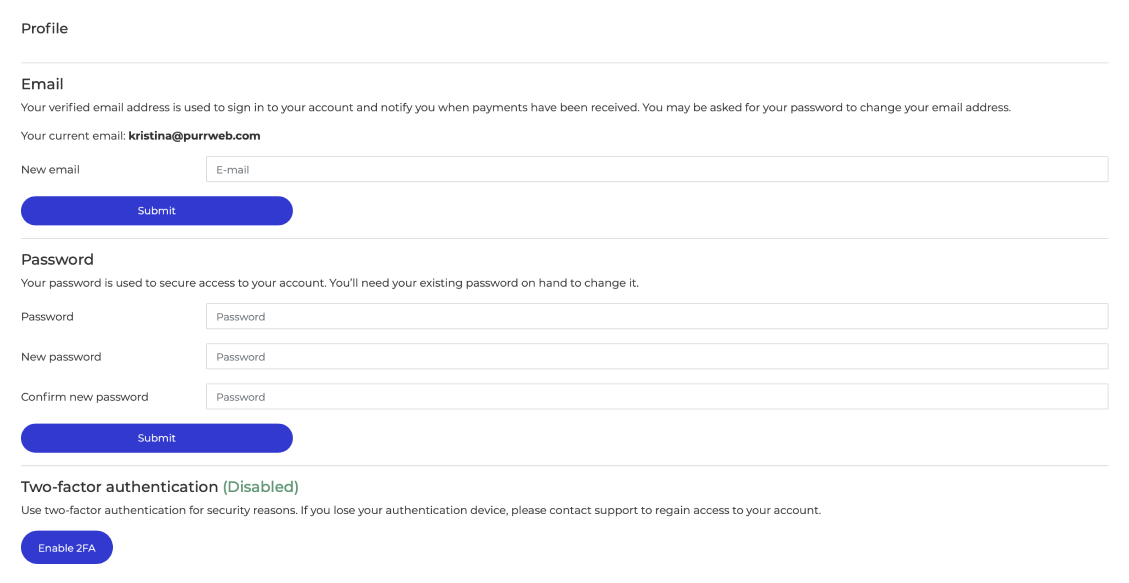Click the Profile page title
This screenshot has height=583, width=1129.
click(45, 28)
